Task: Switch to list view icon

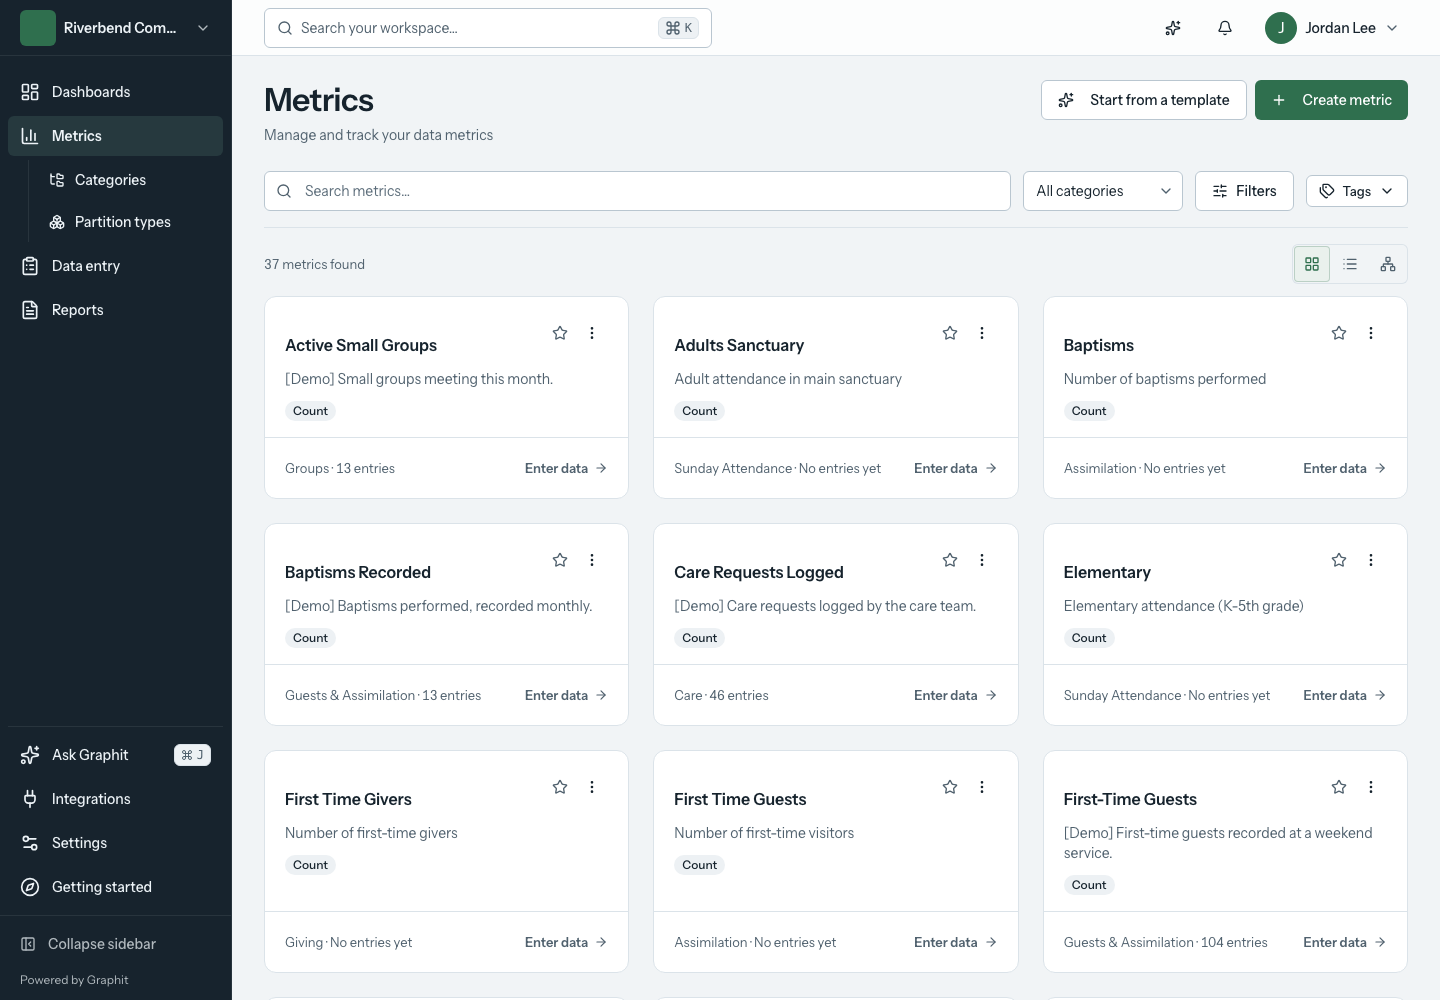Action: coord(1350,264)
